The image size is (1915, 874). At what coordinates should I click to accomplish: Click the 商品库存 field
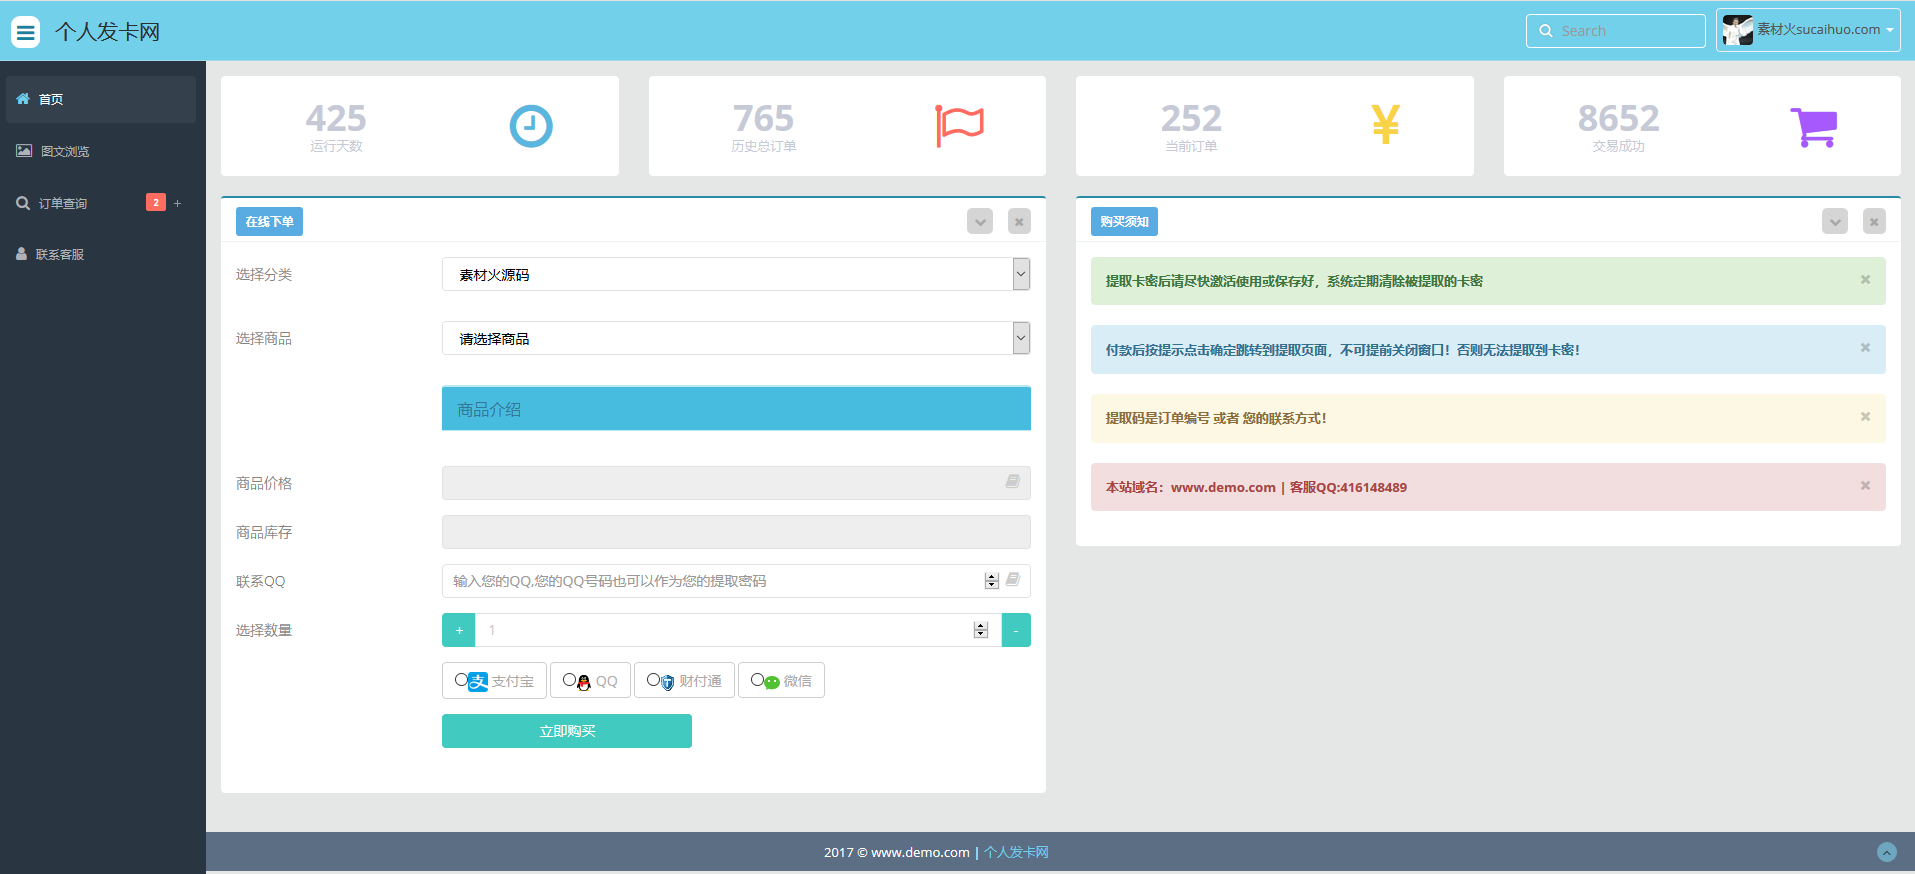(x=736, y=532)
